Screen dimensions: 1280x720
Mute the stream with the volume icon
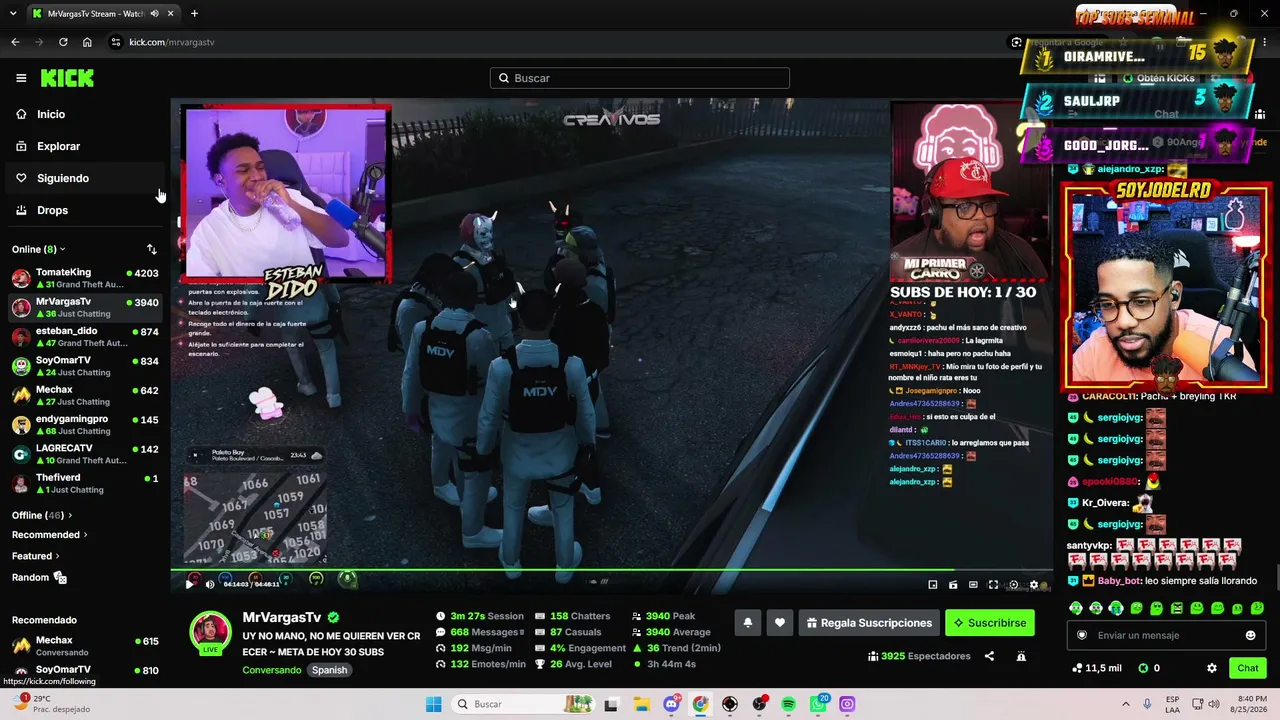coord(210,584)
